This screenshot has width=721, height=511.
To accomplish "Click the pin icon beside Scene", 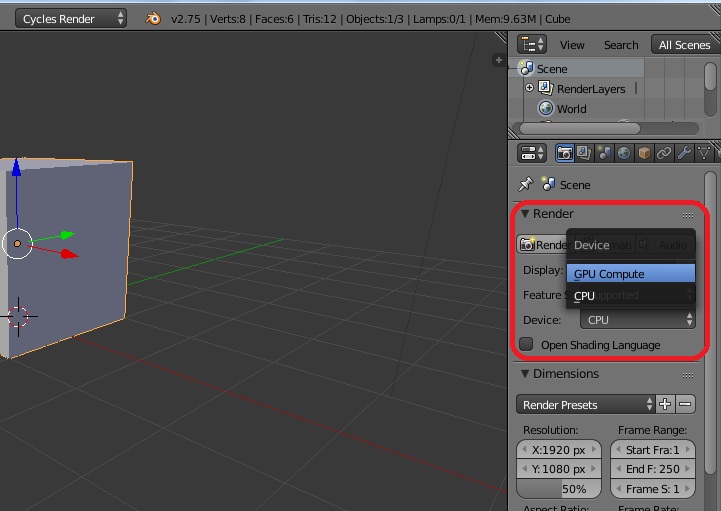I will coord(525,185).
